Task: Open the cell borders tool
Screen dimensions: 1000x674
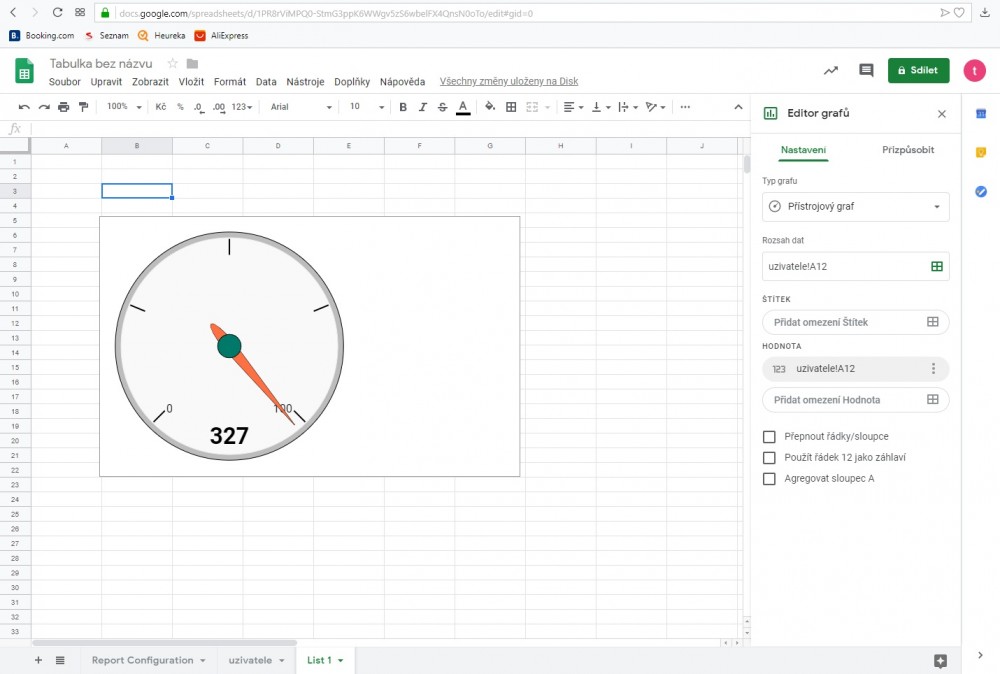Action: click(511, 107)
